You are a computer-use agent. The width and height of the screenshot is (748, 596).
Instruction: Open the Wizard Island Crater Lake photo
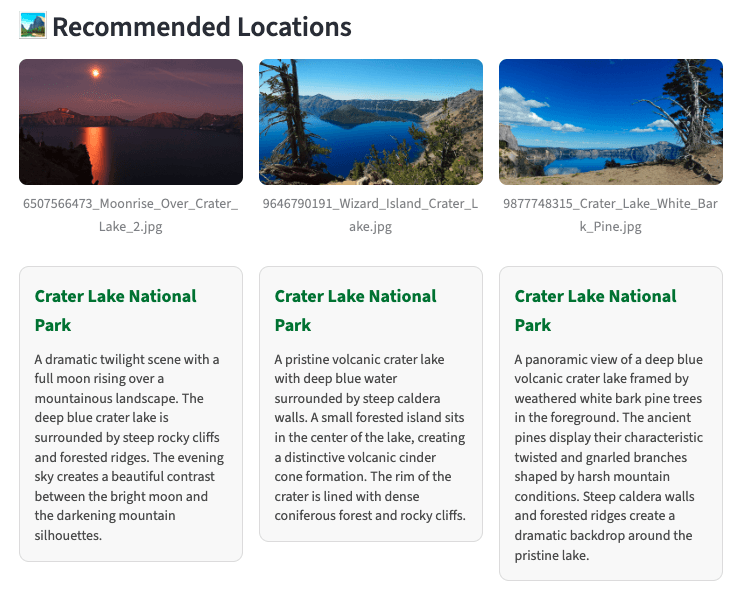click(371, 122)
